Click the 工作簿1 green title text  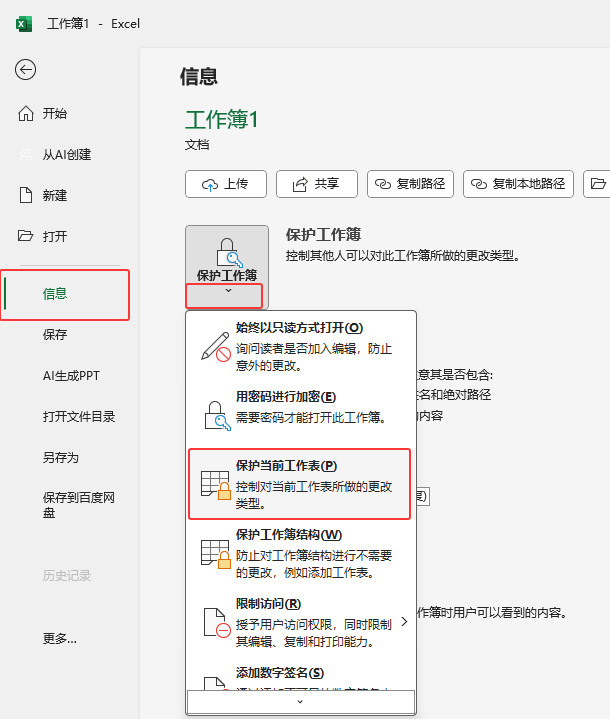(x=222, y=120)
